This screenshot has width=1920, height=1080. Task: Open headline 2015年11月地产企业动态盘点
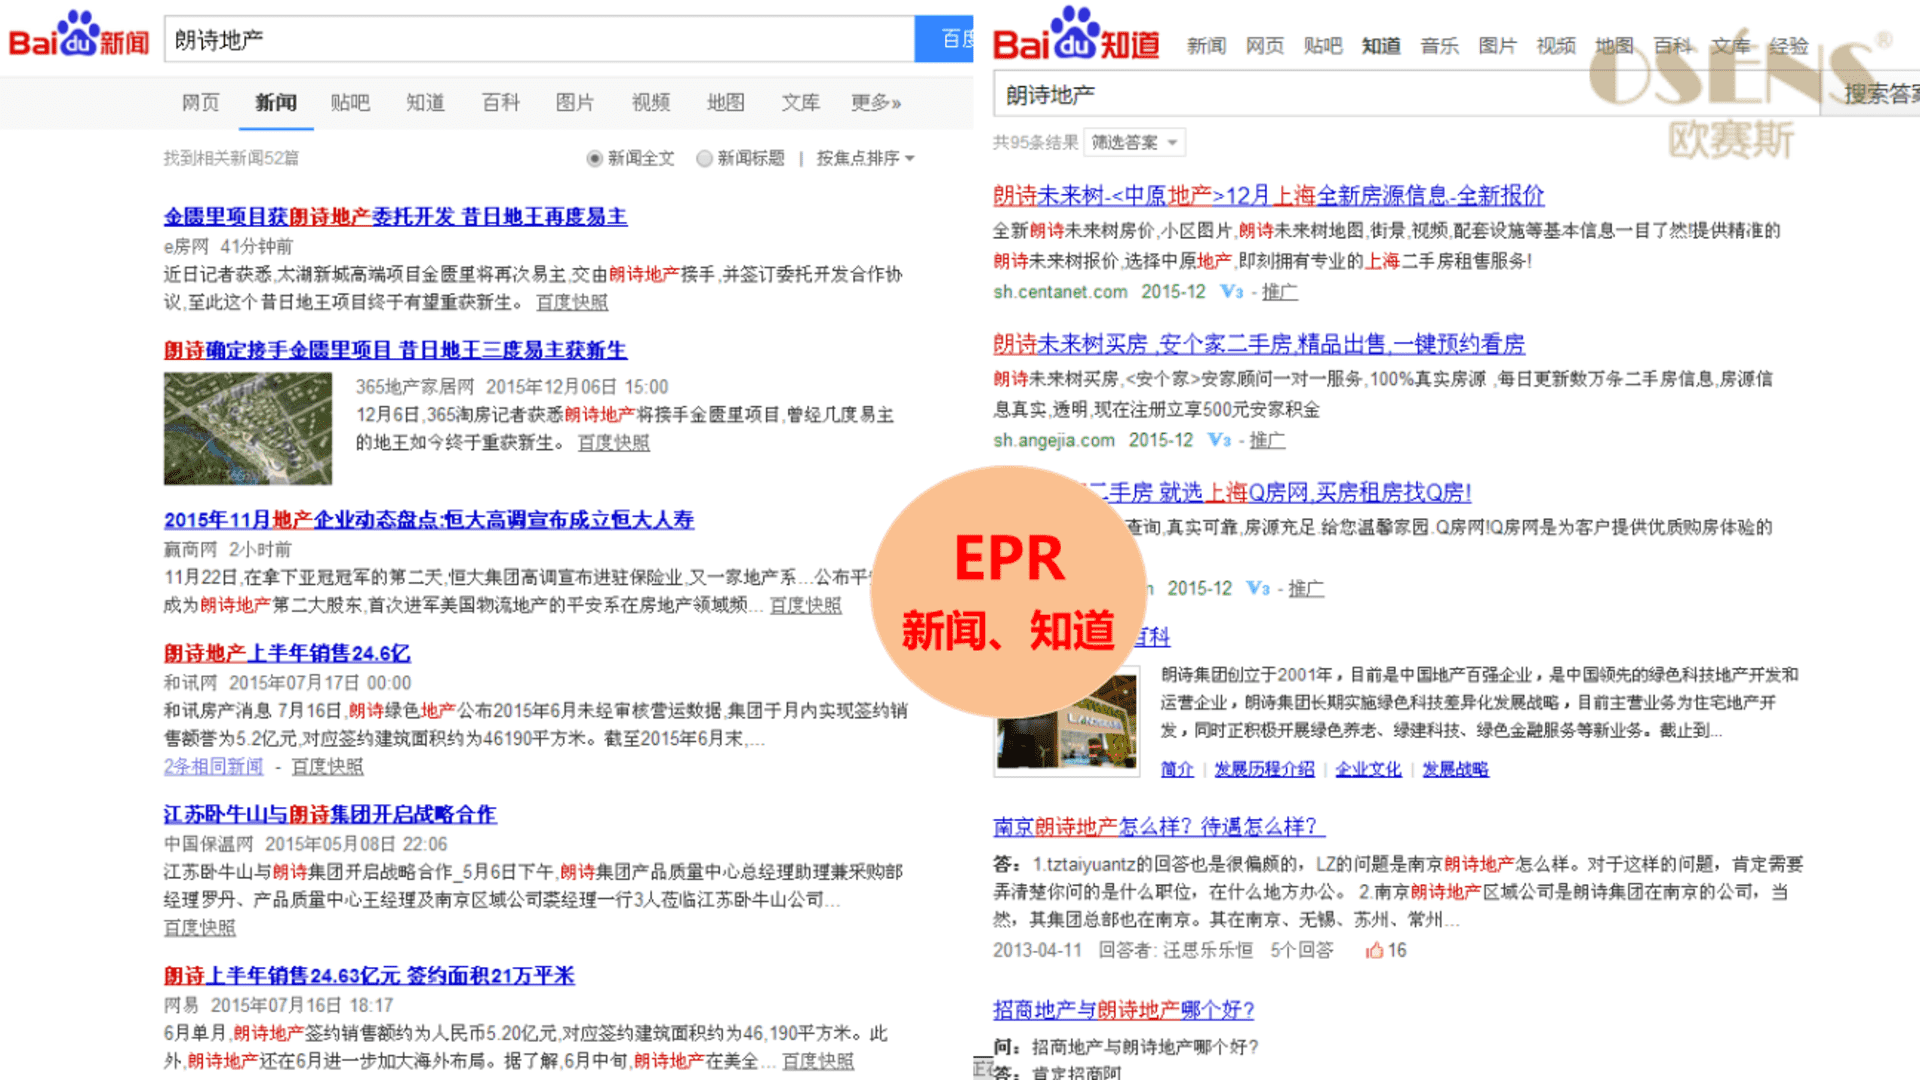pyautogui.click(x=429, y=520)
